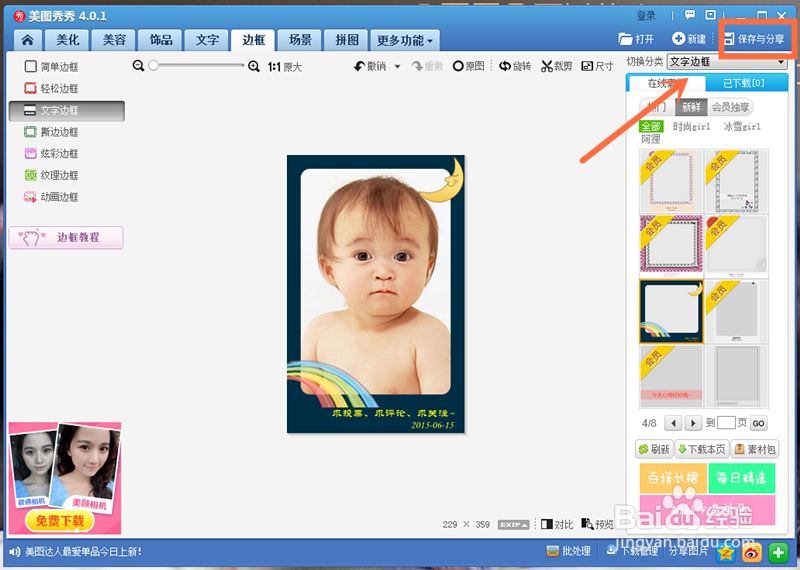Click the 刷新 refresh button
The image size is (800, 570).
coord(654,449)
